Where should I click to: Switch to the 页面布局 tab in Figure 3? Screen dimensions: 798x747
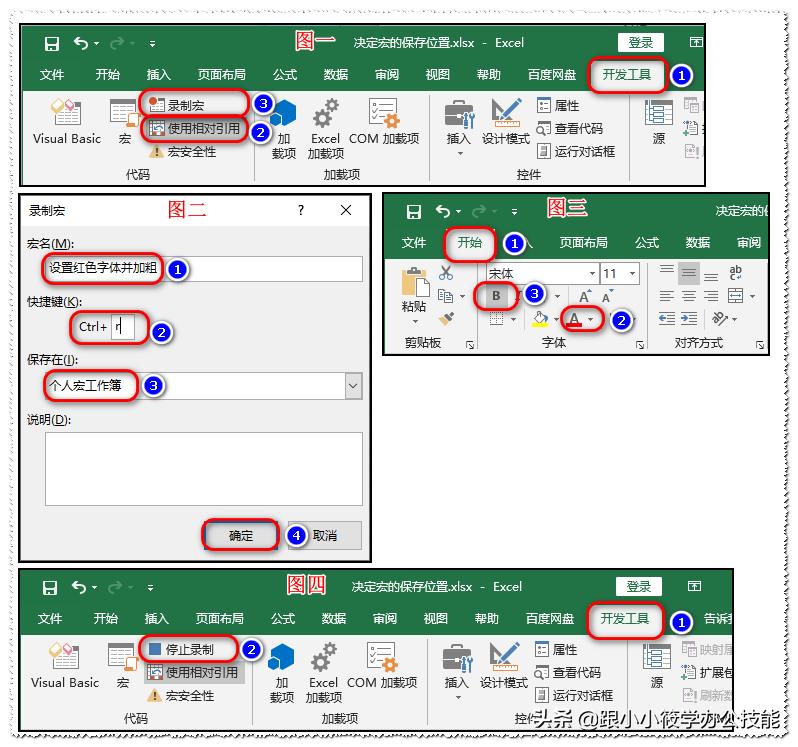click(583, 243)
